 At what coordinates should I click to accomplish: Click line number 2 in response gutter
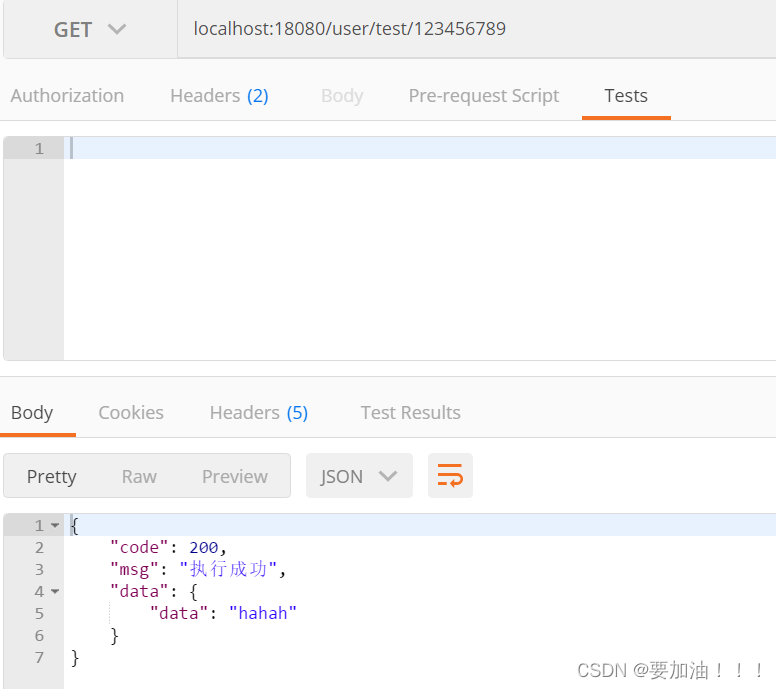pyautogui.click(x=39, y=547)
